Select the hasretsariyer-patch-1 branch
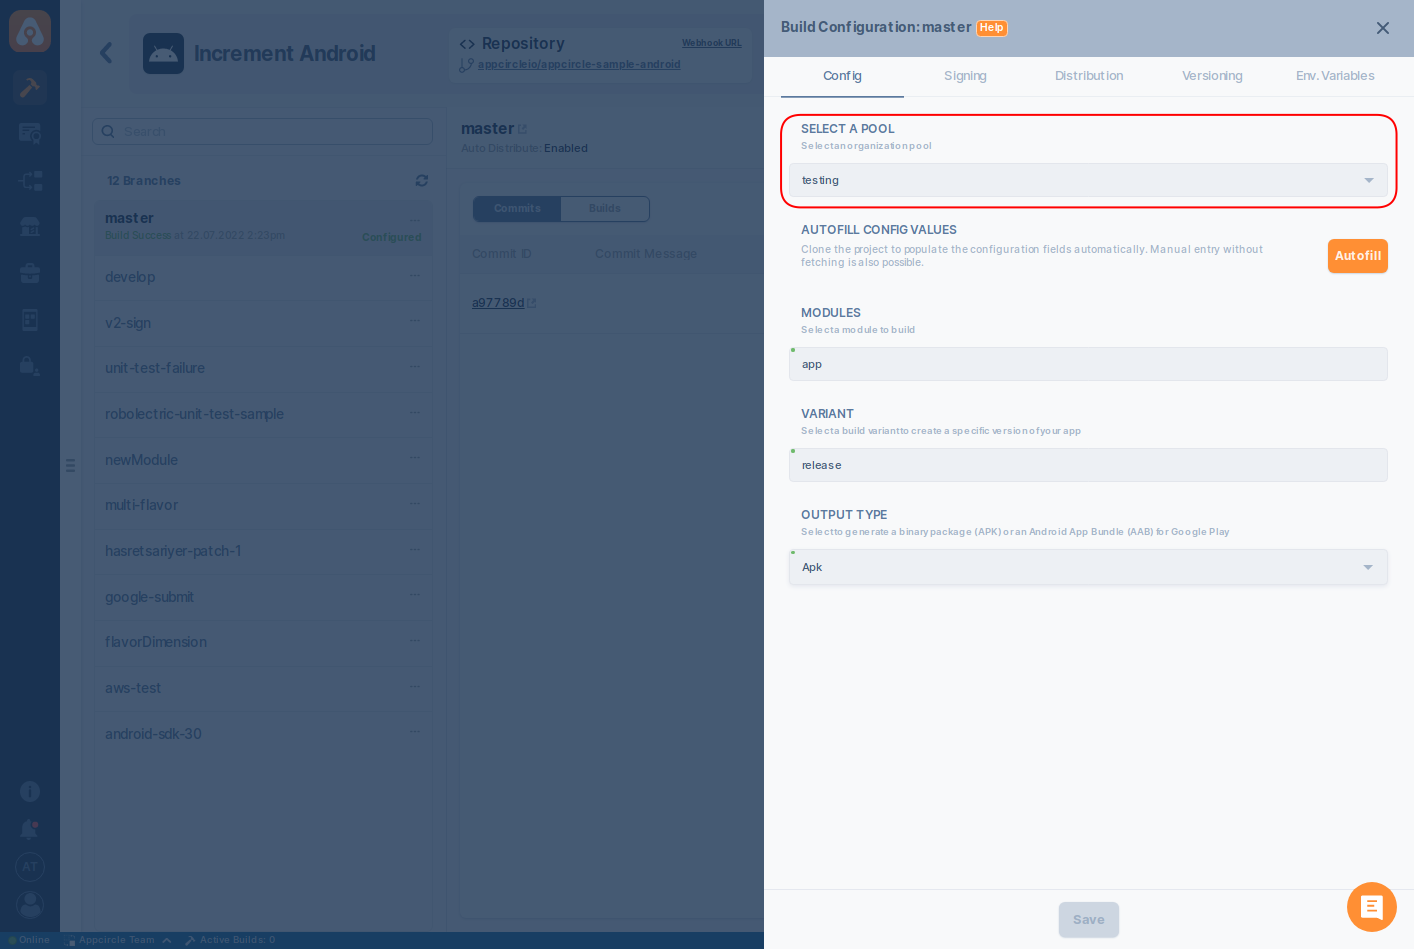Screen dimensions: 1414x949 pyautogui.click(x=263, y=551)
